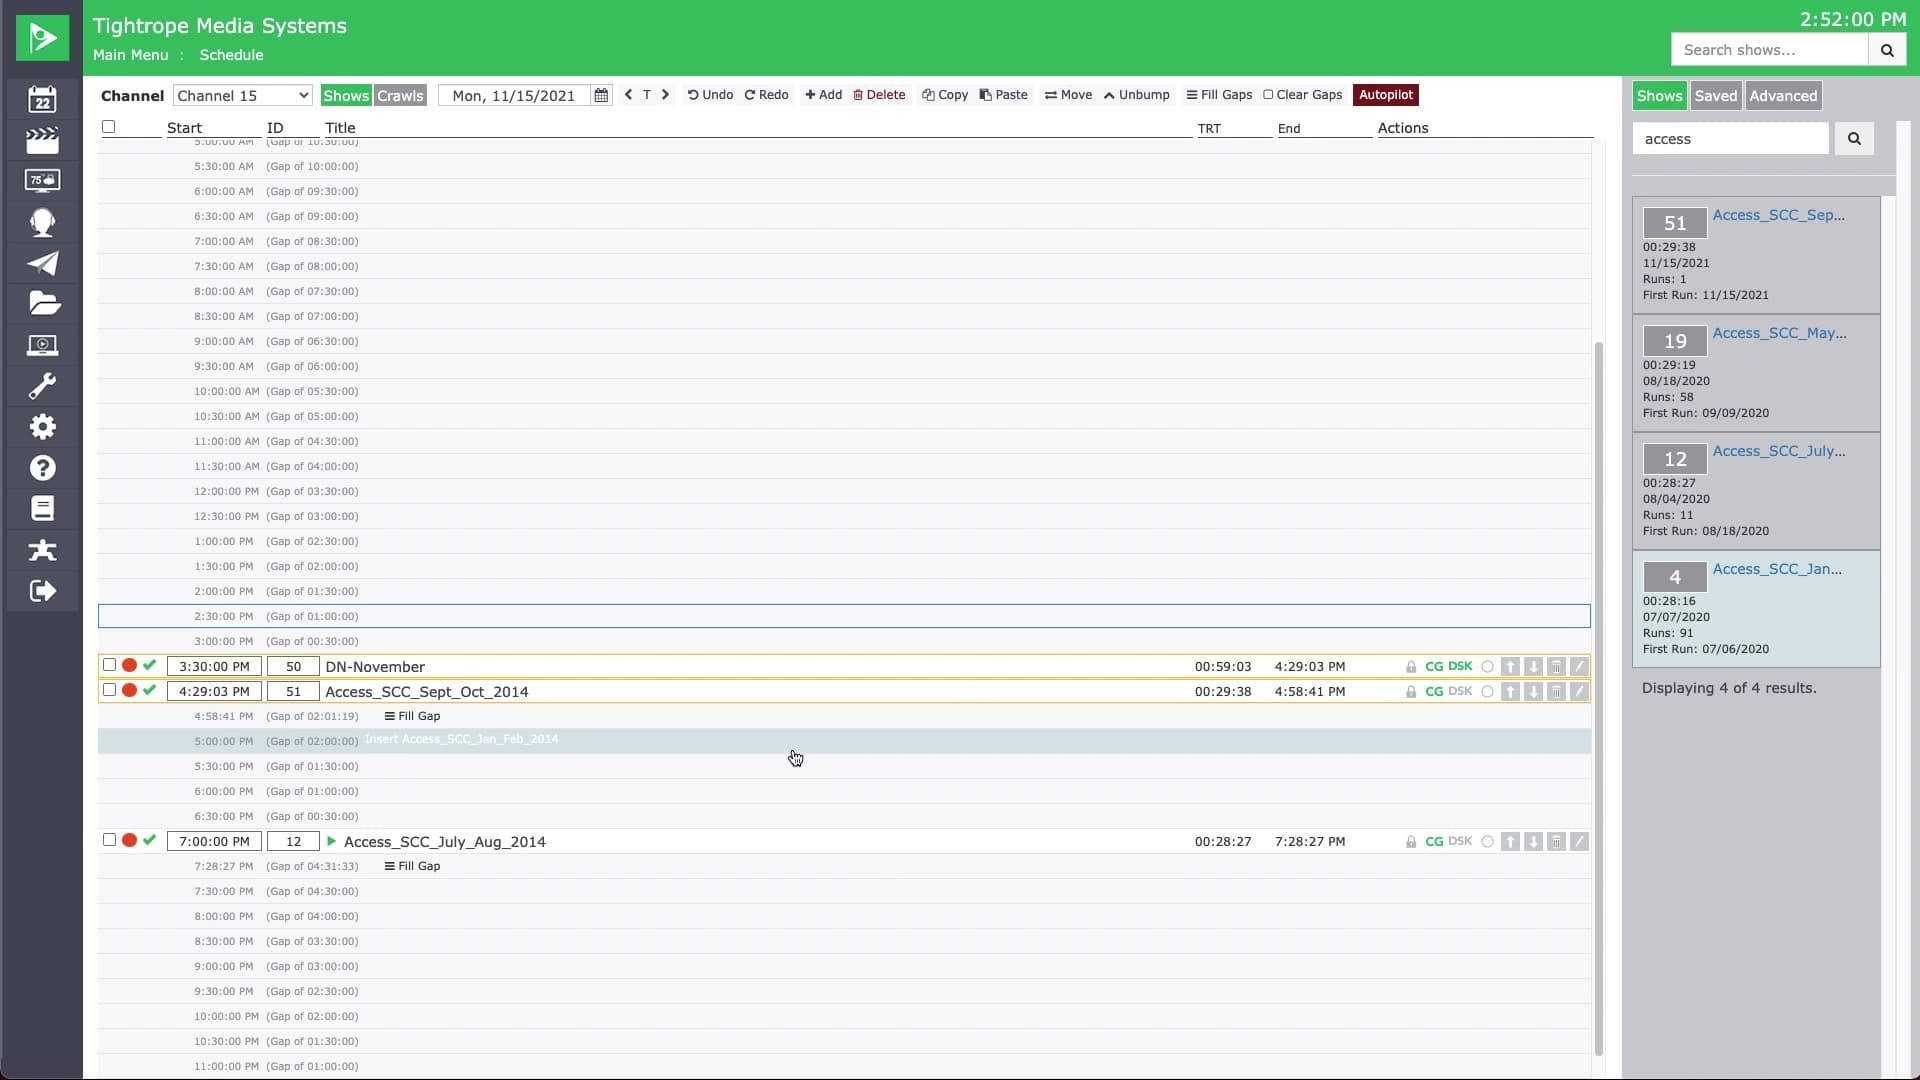Open the headset support sidebar icon
This screenshot has height=1080, width=1920.
tap(42, 222)
